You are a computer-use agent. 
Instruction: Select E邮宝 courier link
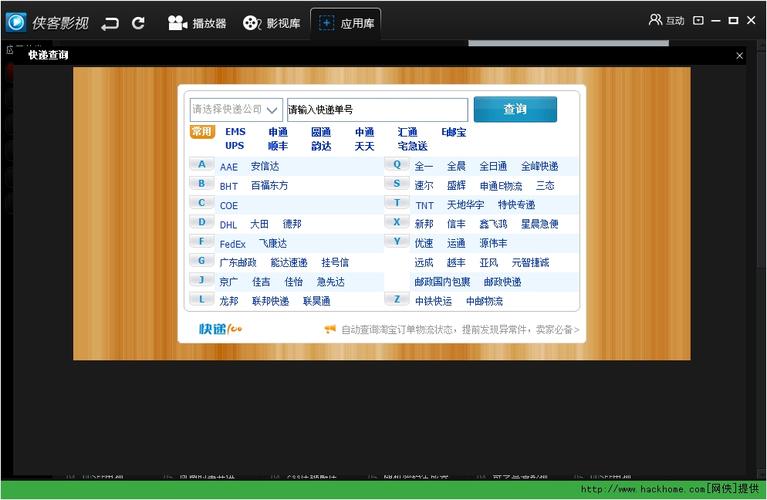(x=453, y=132)
